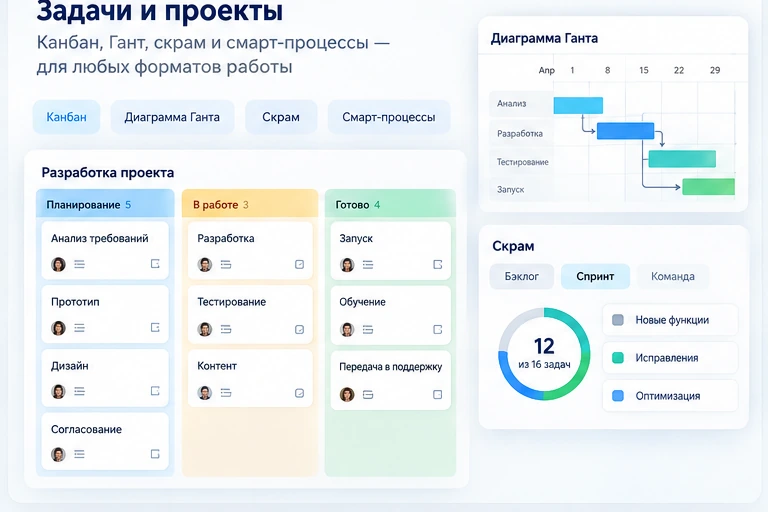Click gray swatch next to Новые функции
Image resolution: width=768 pixels, height=512 pixels.
pos(618,320)
